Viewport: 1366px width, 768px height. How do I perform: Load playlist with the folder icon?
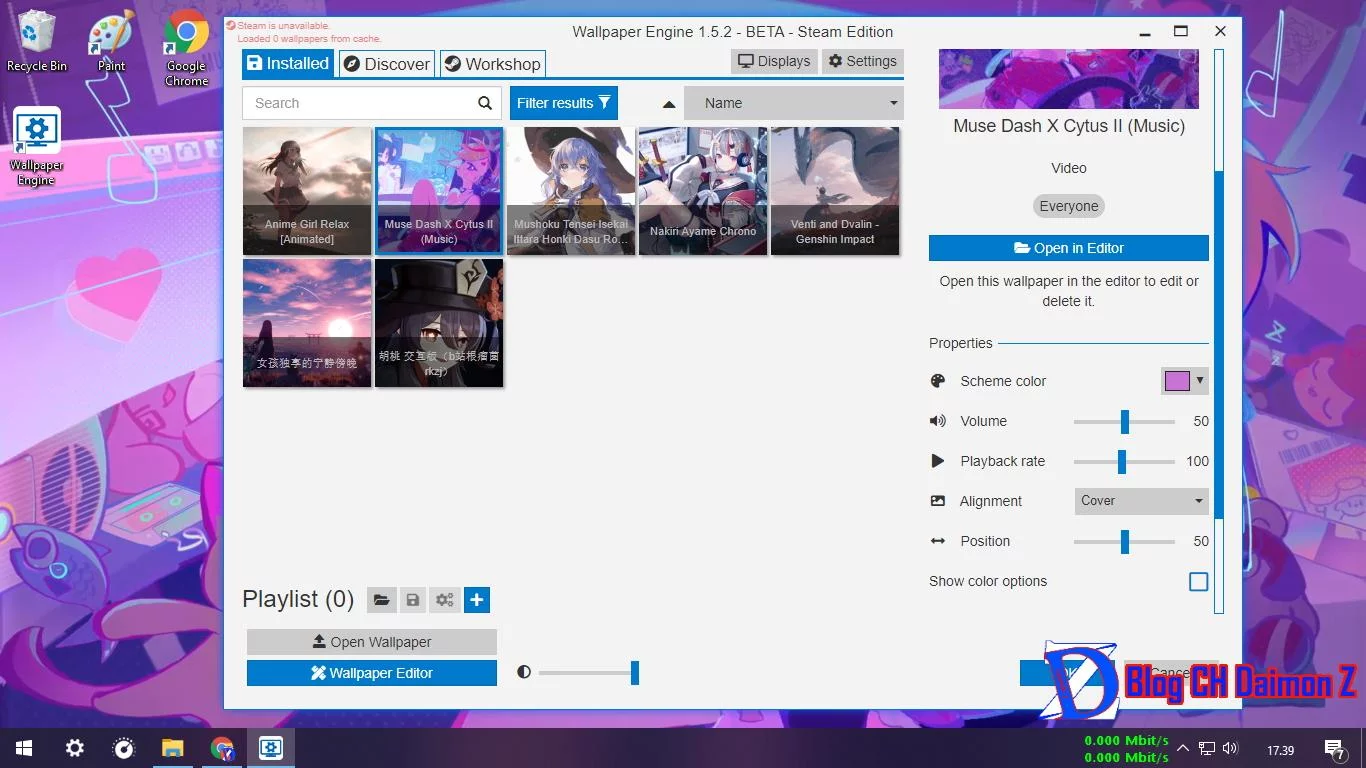click(x=381, y=600)
